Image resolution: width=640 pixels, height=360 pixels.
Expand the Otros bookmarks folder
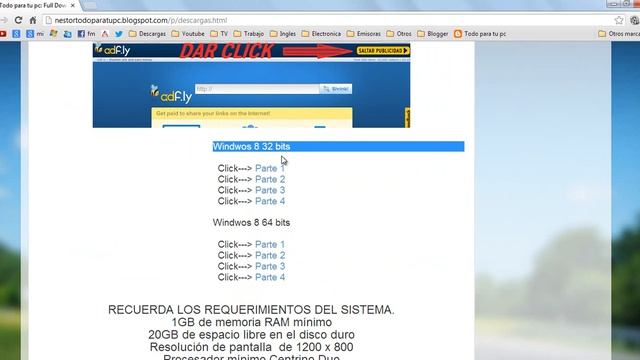pyautogui.click(x=399, y=34)
